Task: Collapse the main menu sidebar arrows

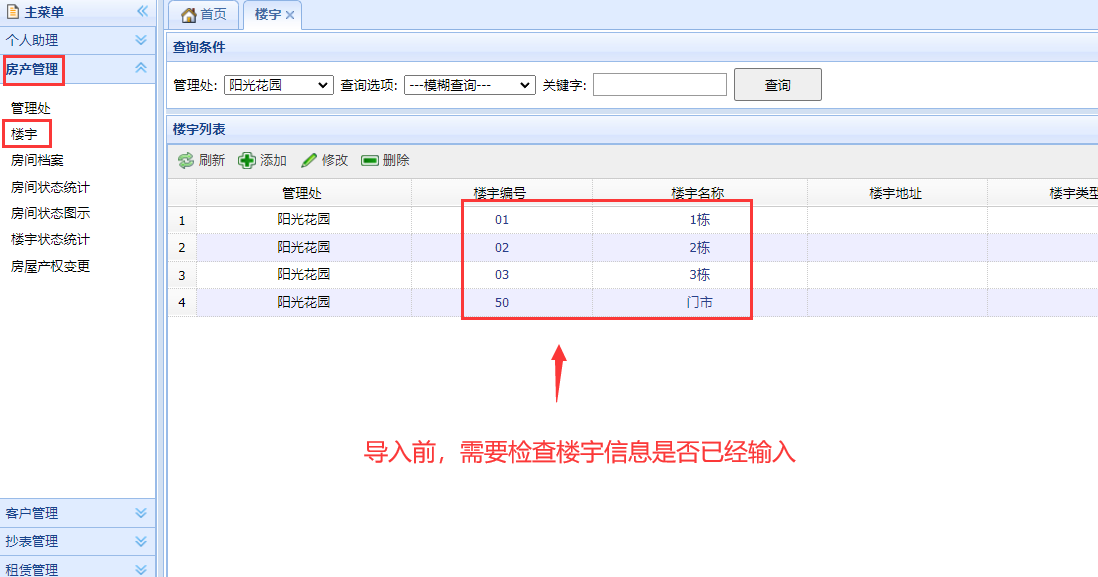Action: pyautogui.click(x=142, y=12)
